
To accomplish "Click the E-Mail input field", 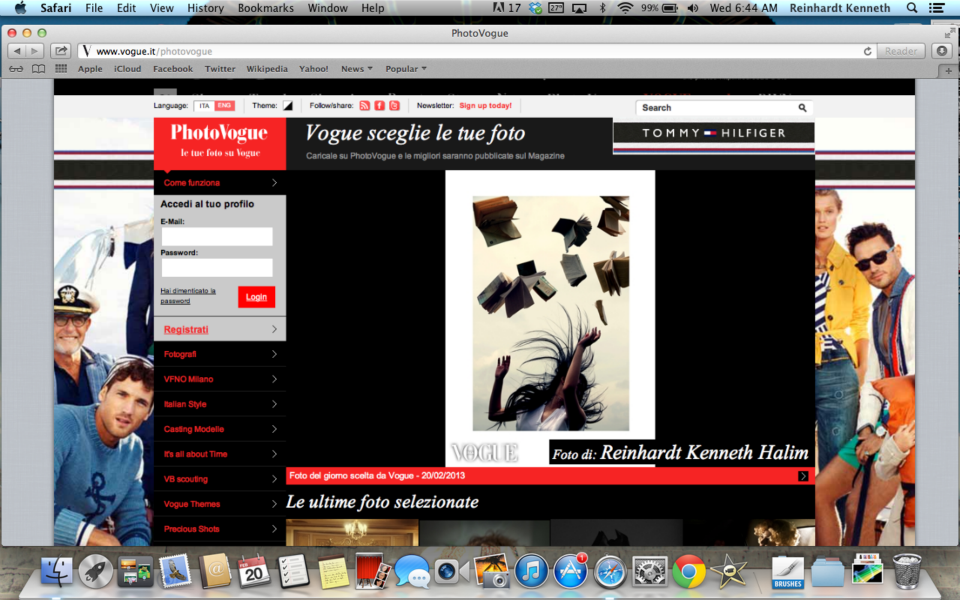I will click(217, 236).
